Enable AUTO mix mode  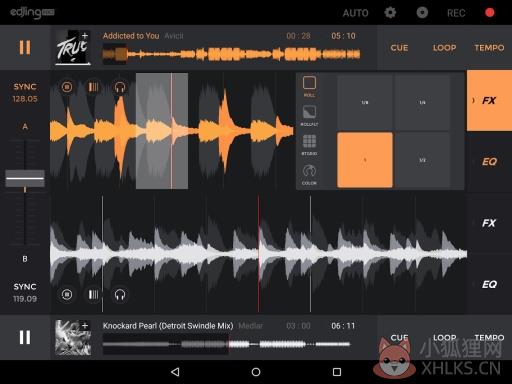355,13
